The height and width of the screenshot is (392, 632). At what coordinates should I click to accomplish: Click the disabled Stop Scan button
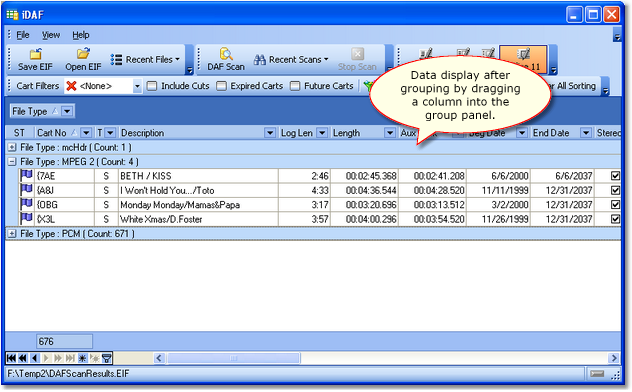point(357,59)
